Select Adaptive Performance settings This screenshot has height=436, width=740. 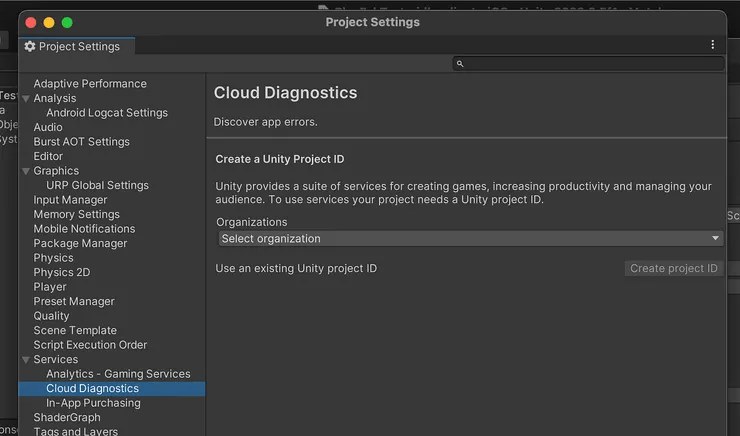point(90,84)
